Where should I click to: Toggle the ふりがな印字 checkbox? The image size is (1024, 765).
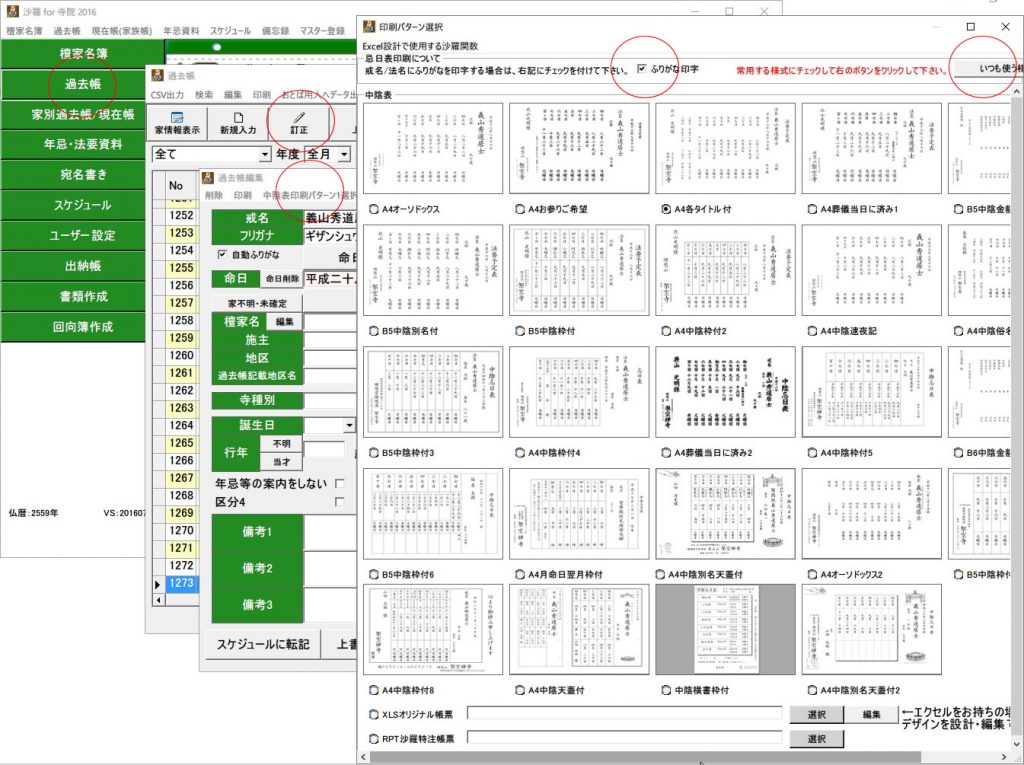642,69
